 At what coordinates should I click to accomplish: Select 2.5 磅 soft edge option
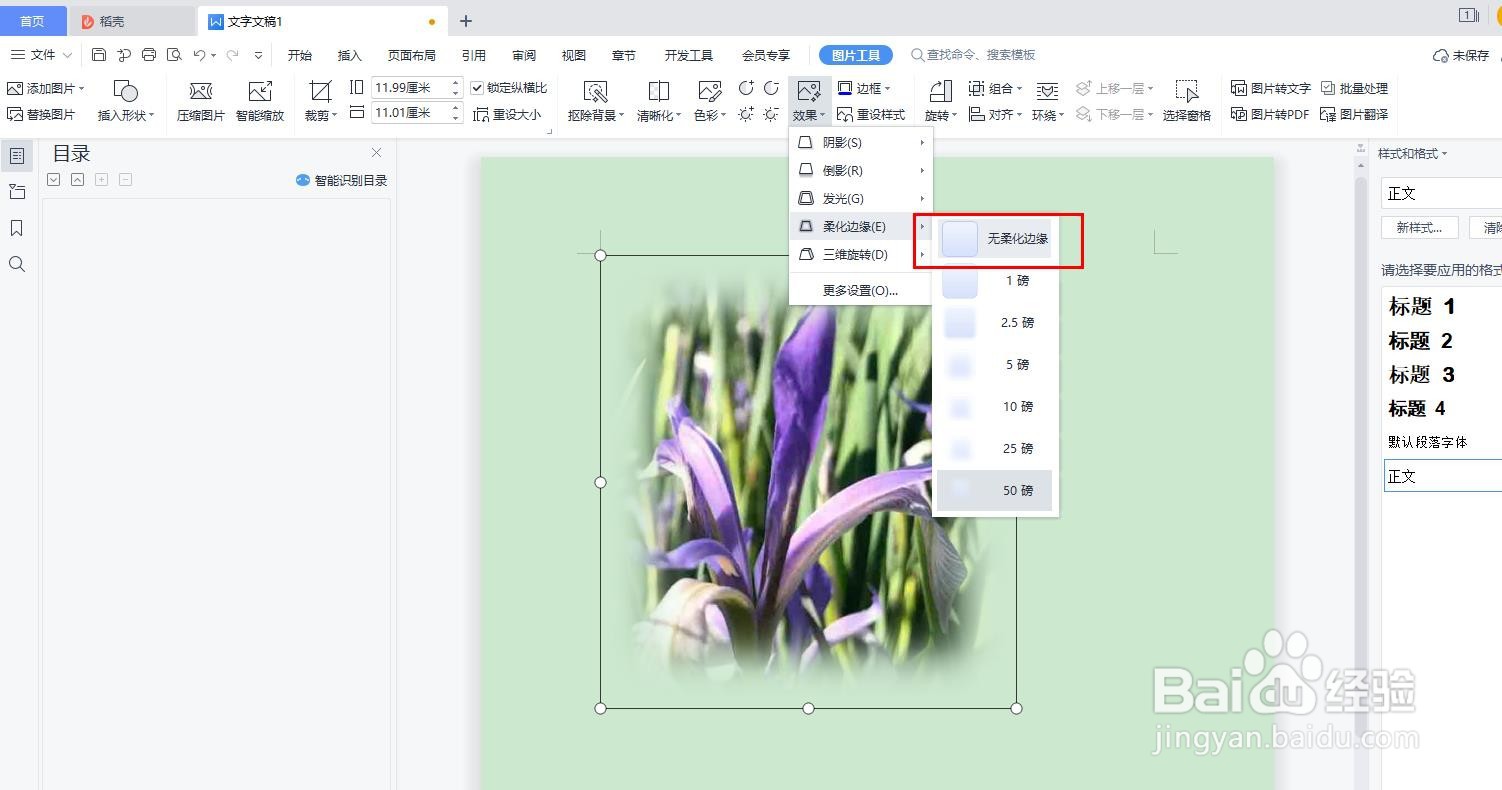995,323
